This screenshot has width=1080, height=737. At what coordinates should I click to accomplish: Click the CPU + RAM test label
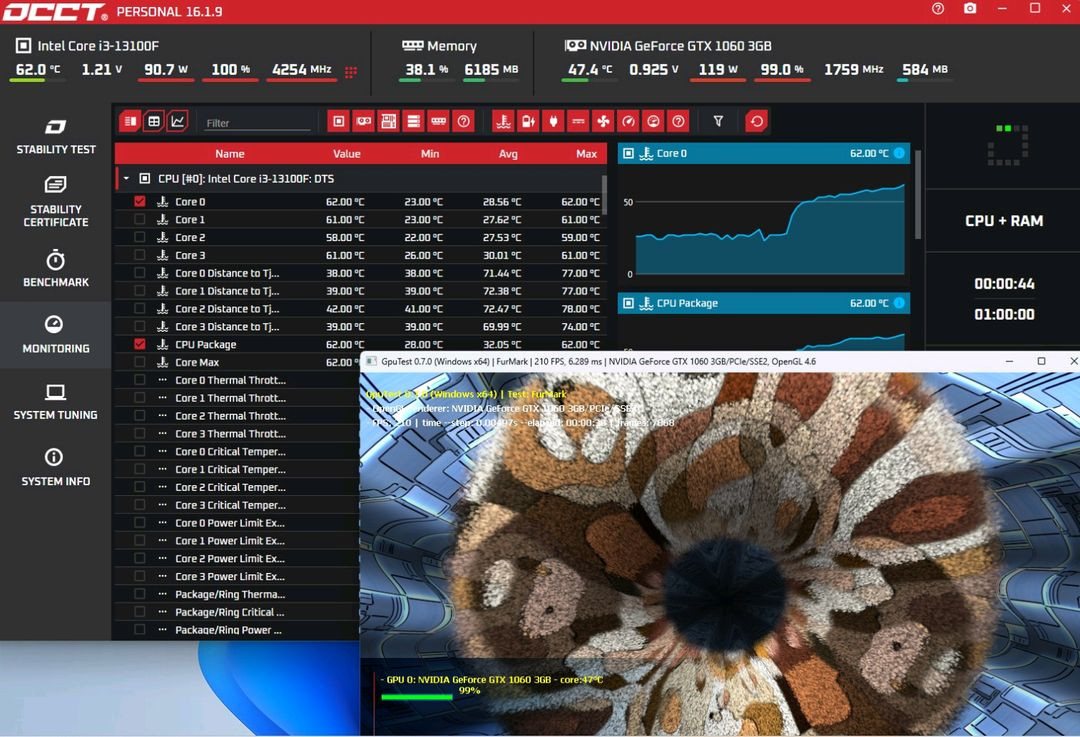pyautogui.click(x=1004, y=221)
